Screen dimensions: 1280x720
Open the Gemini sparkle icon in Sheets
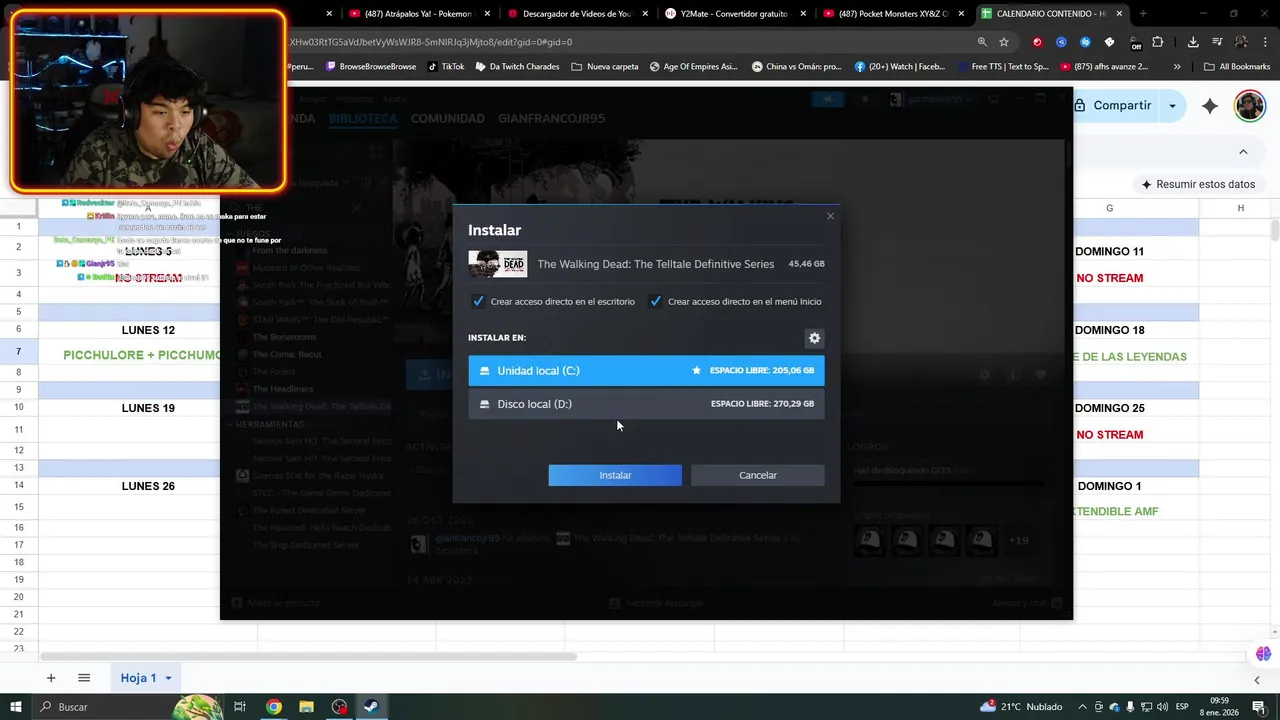[1210, 105]
